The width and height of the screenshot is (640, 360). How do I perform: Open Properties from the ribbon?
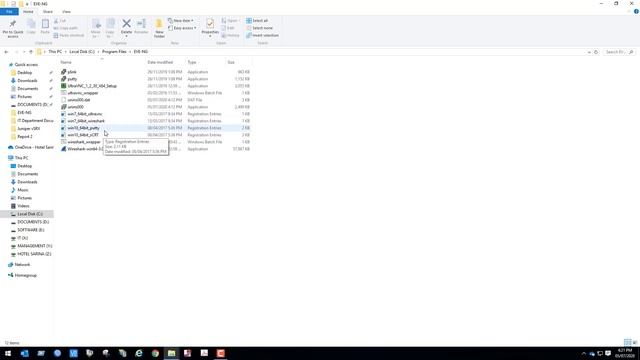[210, 26]
